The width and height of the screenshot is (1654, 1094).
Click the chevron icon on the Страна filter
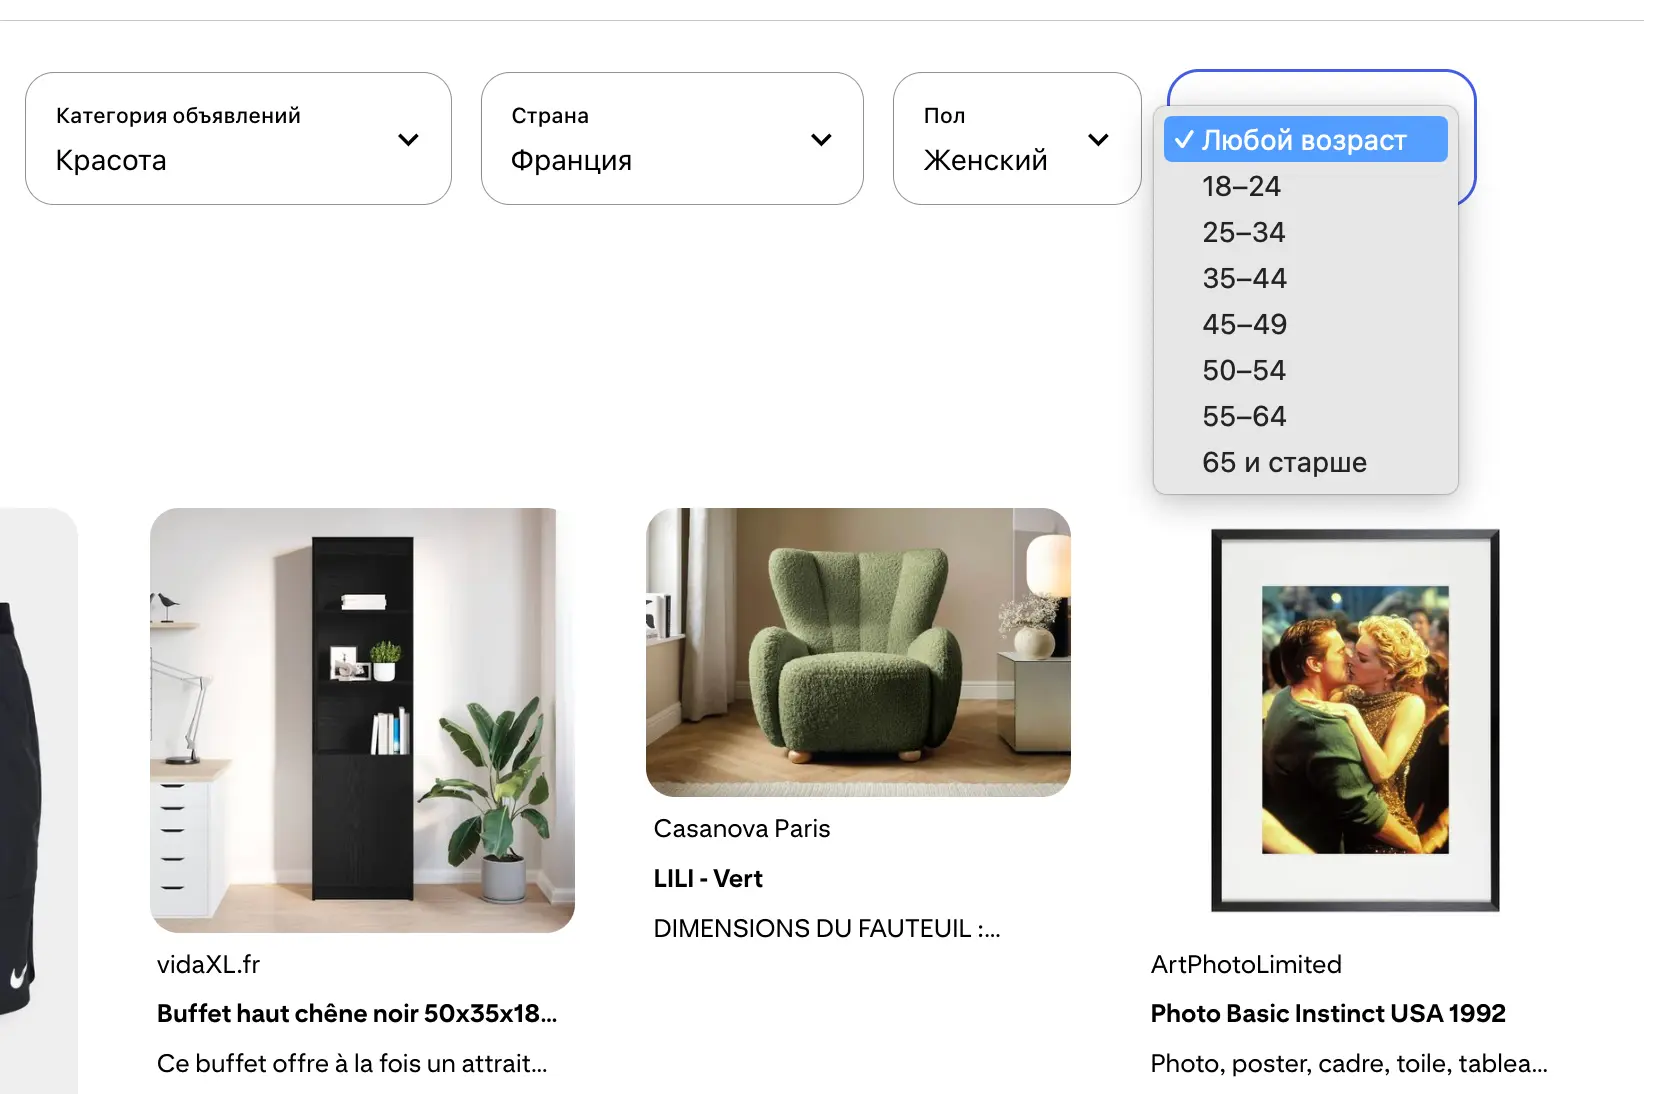[822, 140]
